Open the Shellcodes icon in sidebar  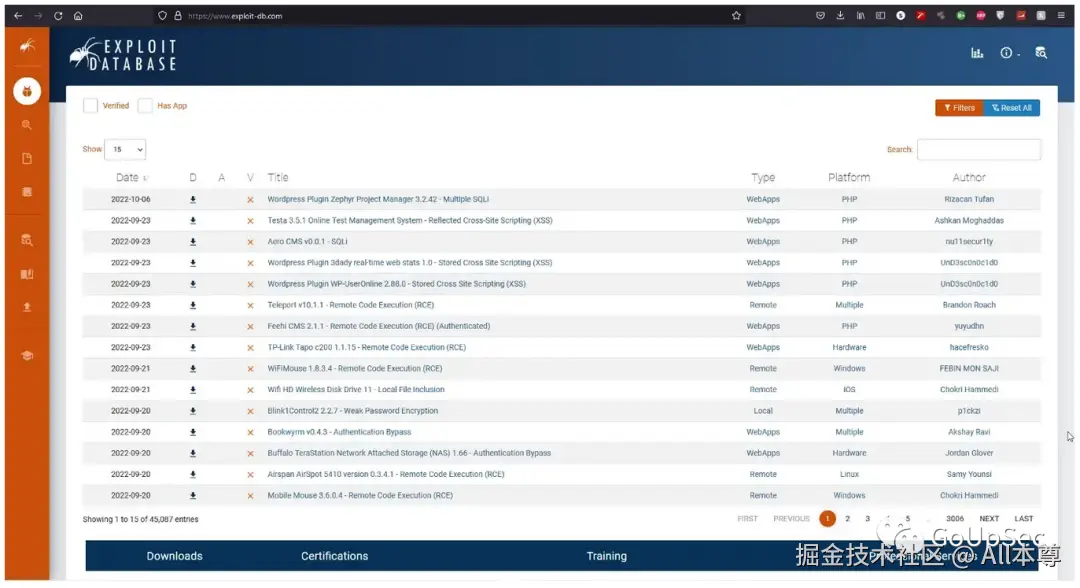[x=27, y=192]
